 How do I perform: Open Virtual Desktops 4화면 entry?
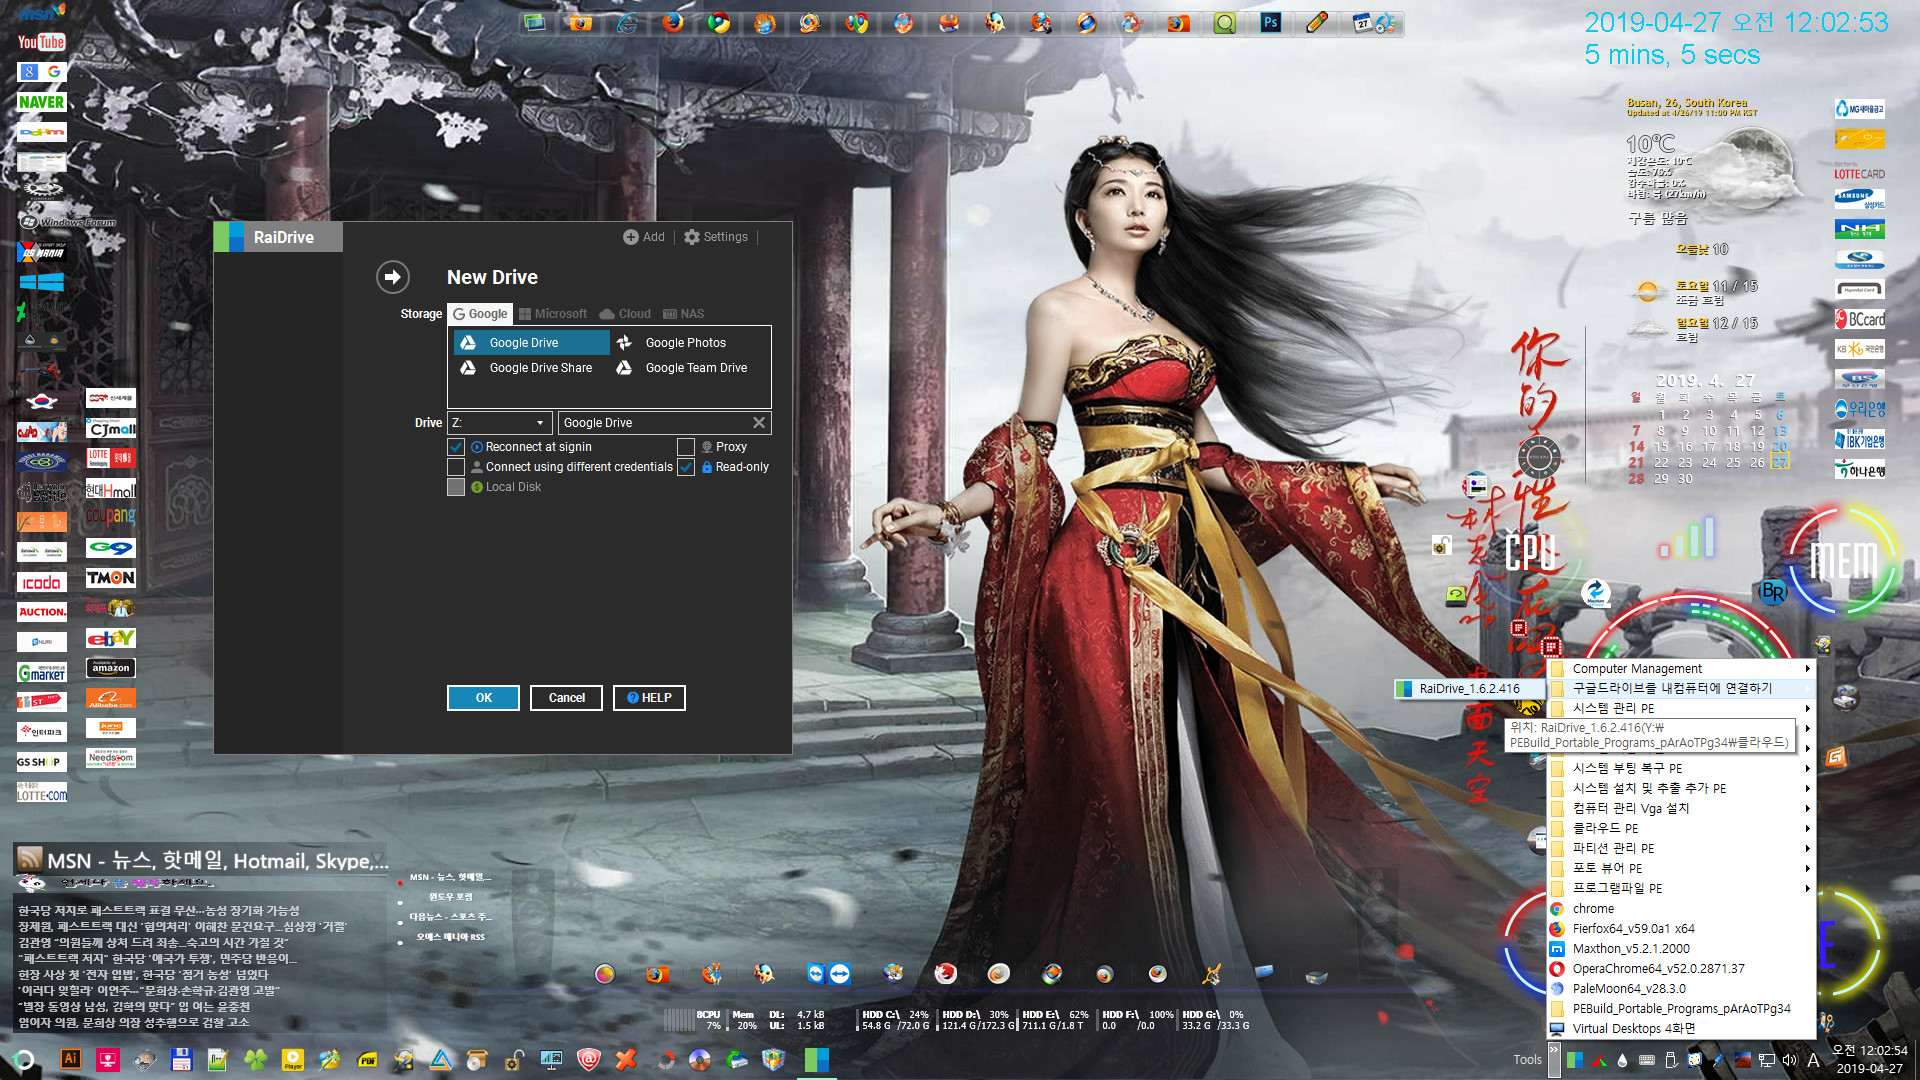[1680, 1029]
